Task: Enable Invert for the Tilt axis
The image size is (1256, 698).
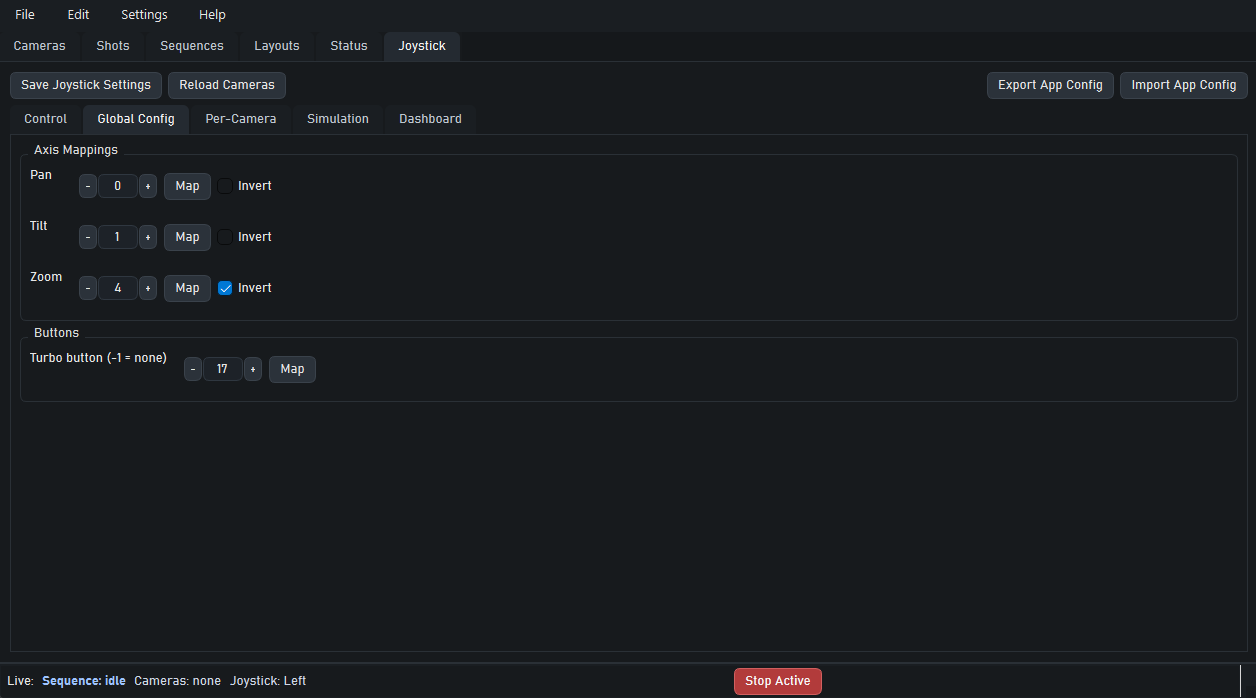Action: [224, 237]
